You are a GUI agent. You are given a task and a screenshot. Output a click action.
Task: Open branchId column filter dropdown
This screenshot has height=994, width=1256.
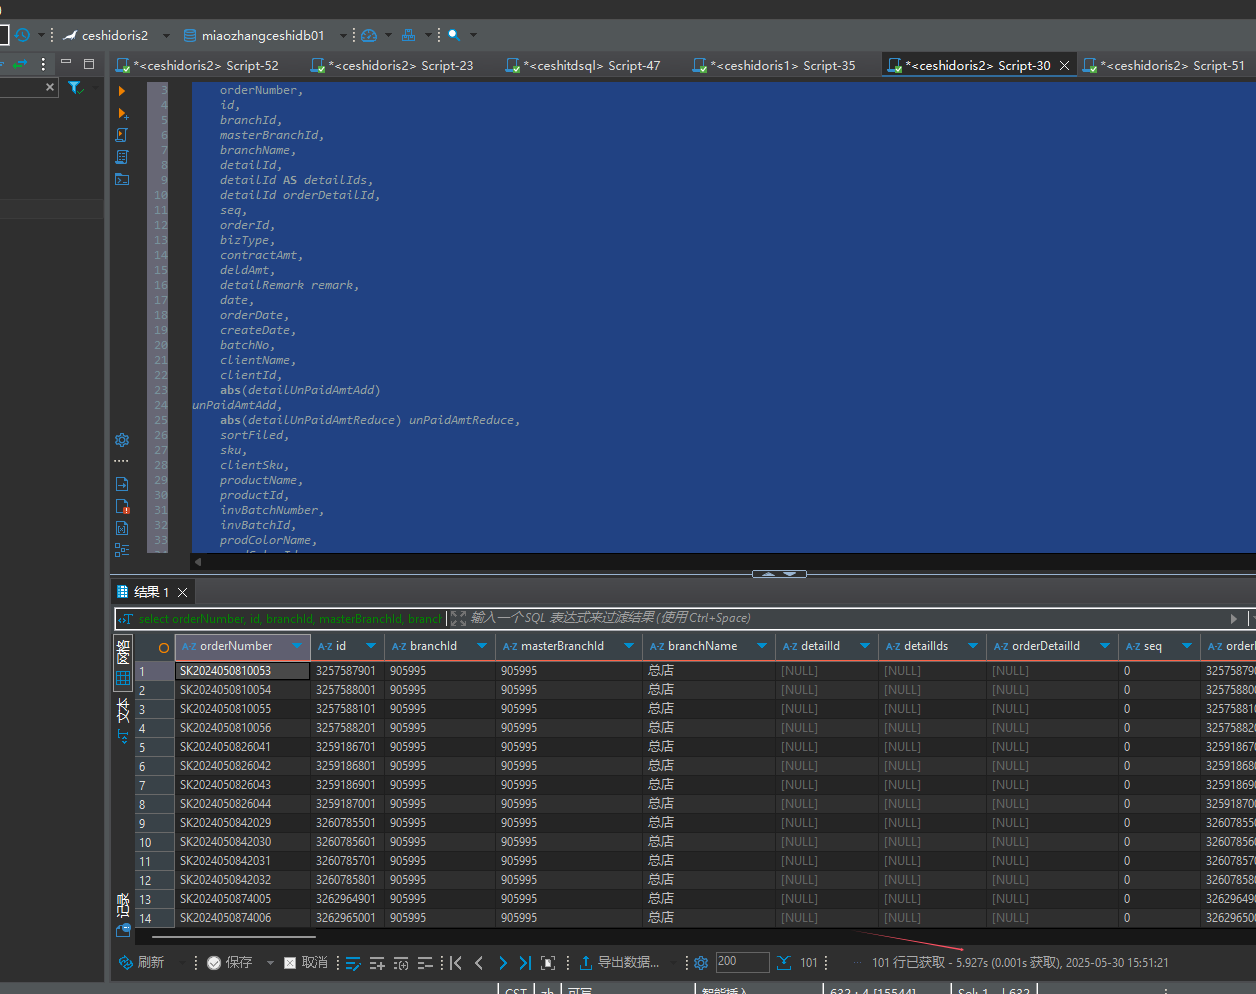click(x=482, y=646)
